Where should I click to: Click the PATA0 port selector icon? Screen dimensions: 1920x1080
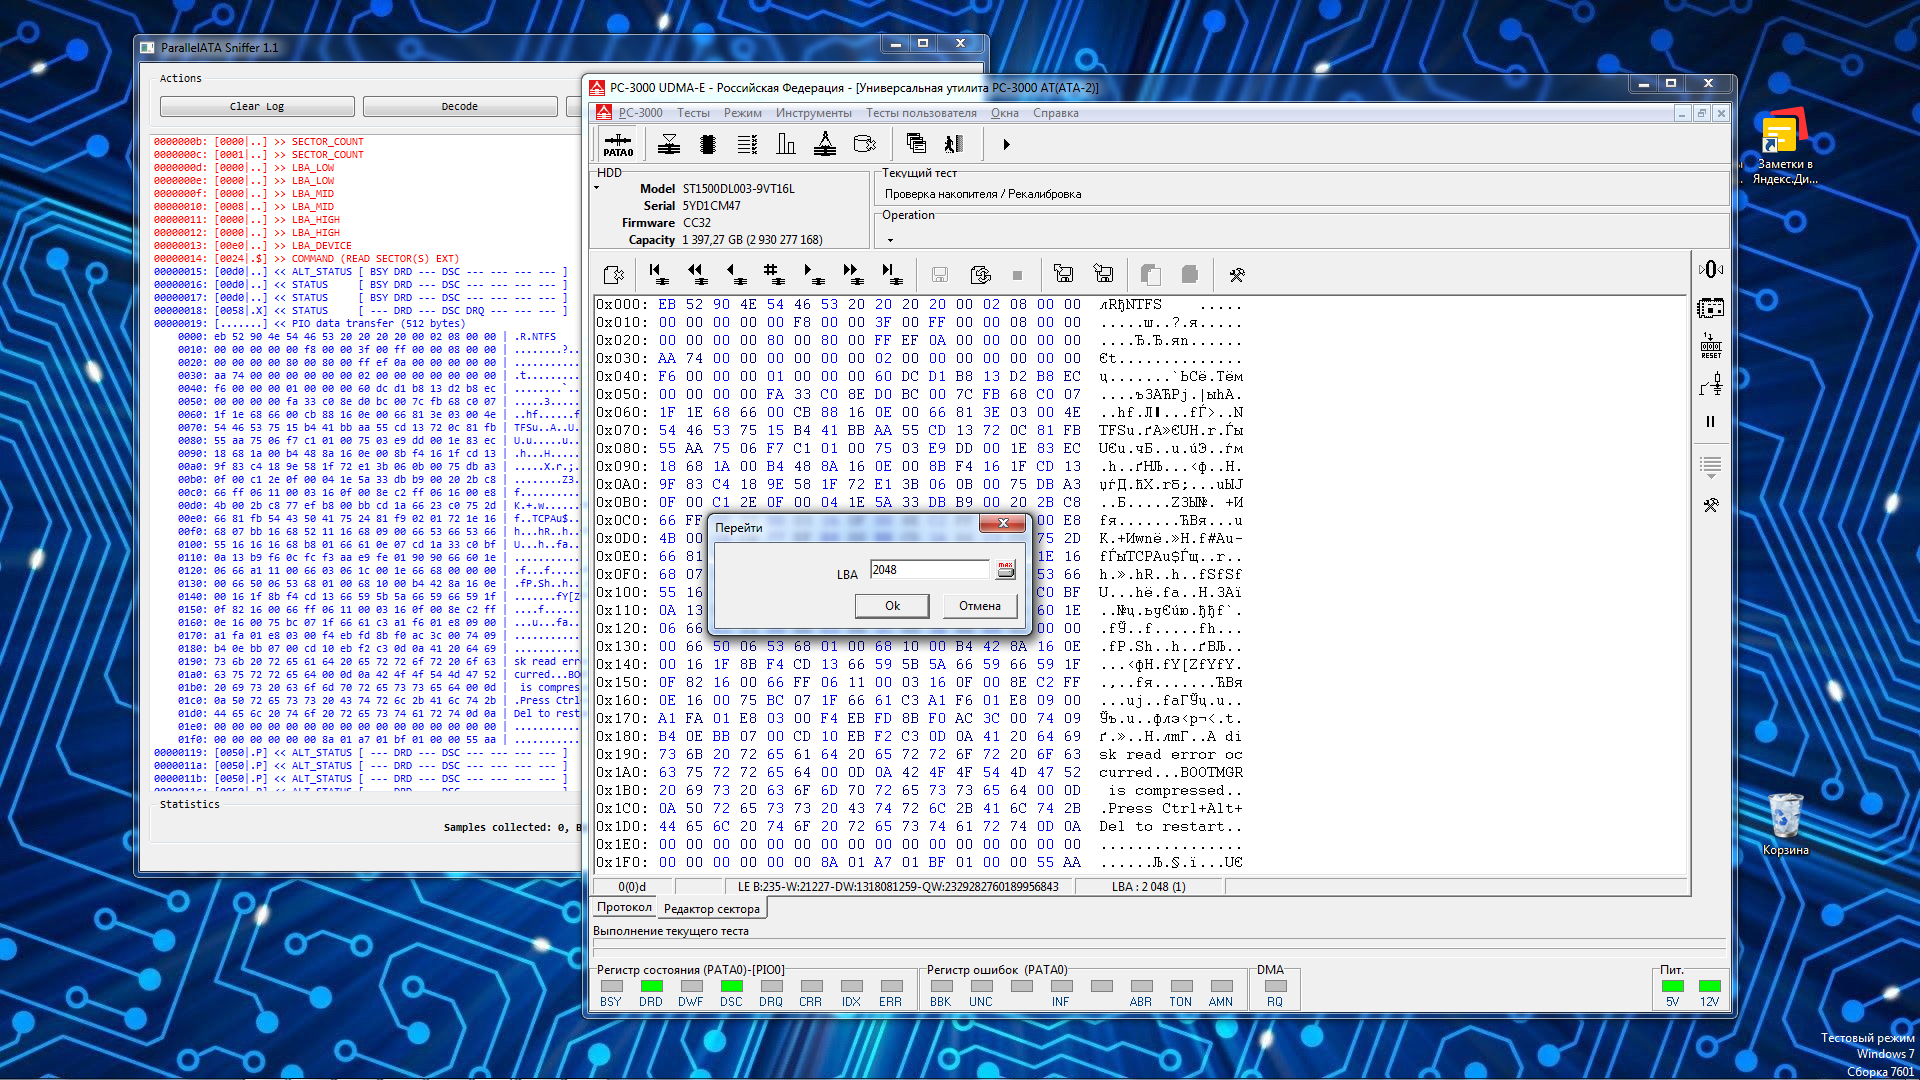(x=618, y=145)
